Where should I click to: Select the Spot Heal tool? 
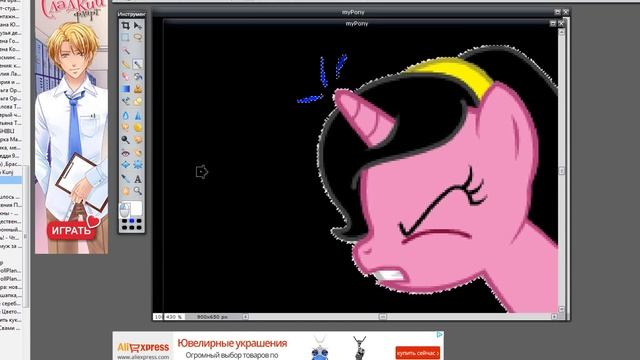138,153
